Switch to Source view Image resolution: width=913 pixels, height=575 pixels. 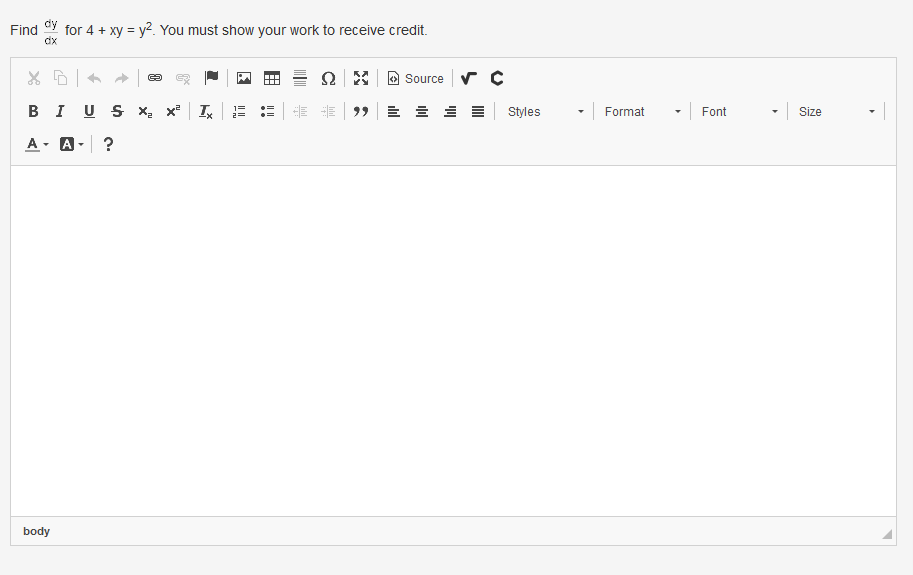coord(416,78)
